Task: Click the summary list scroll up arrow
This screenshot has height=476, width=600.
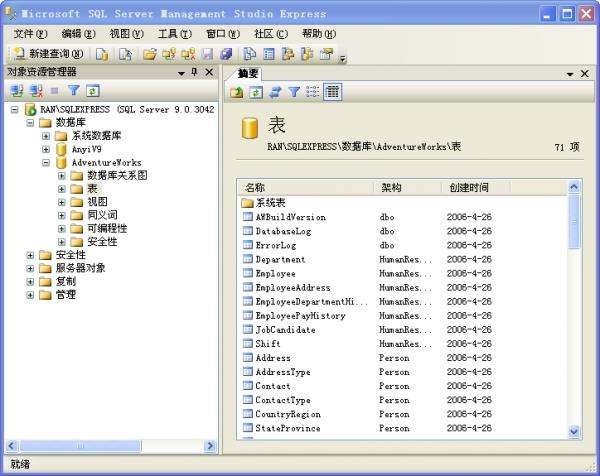Action: [x=574, y=187]
